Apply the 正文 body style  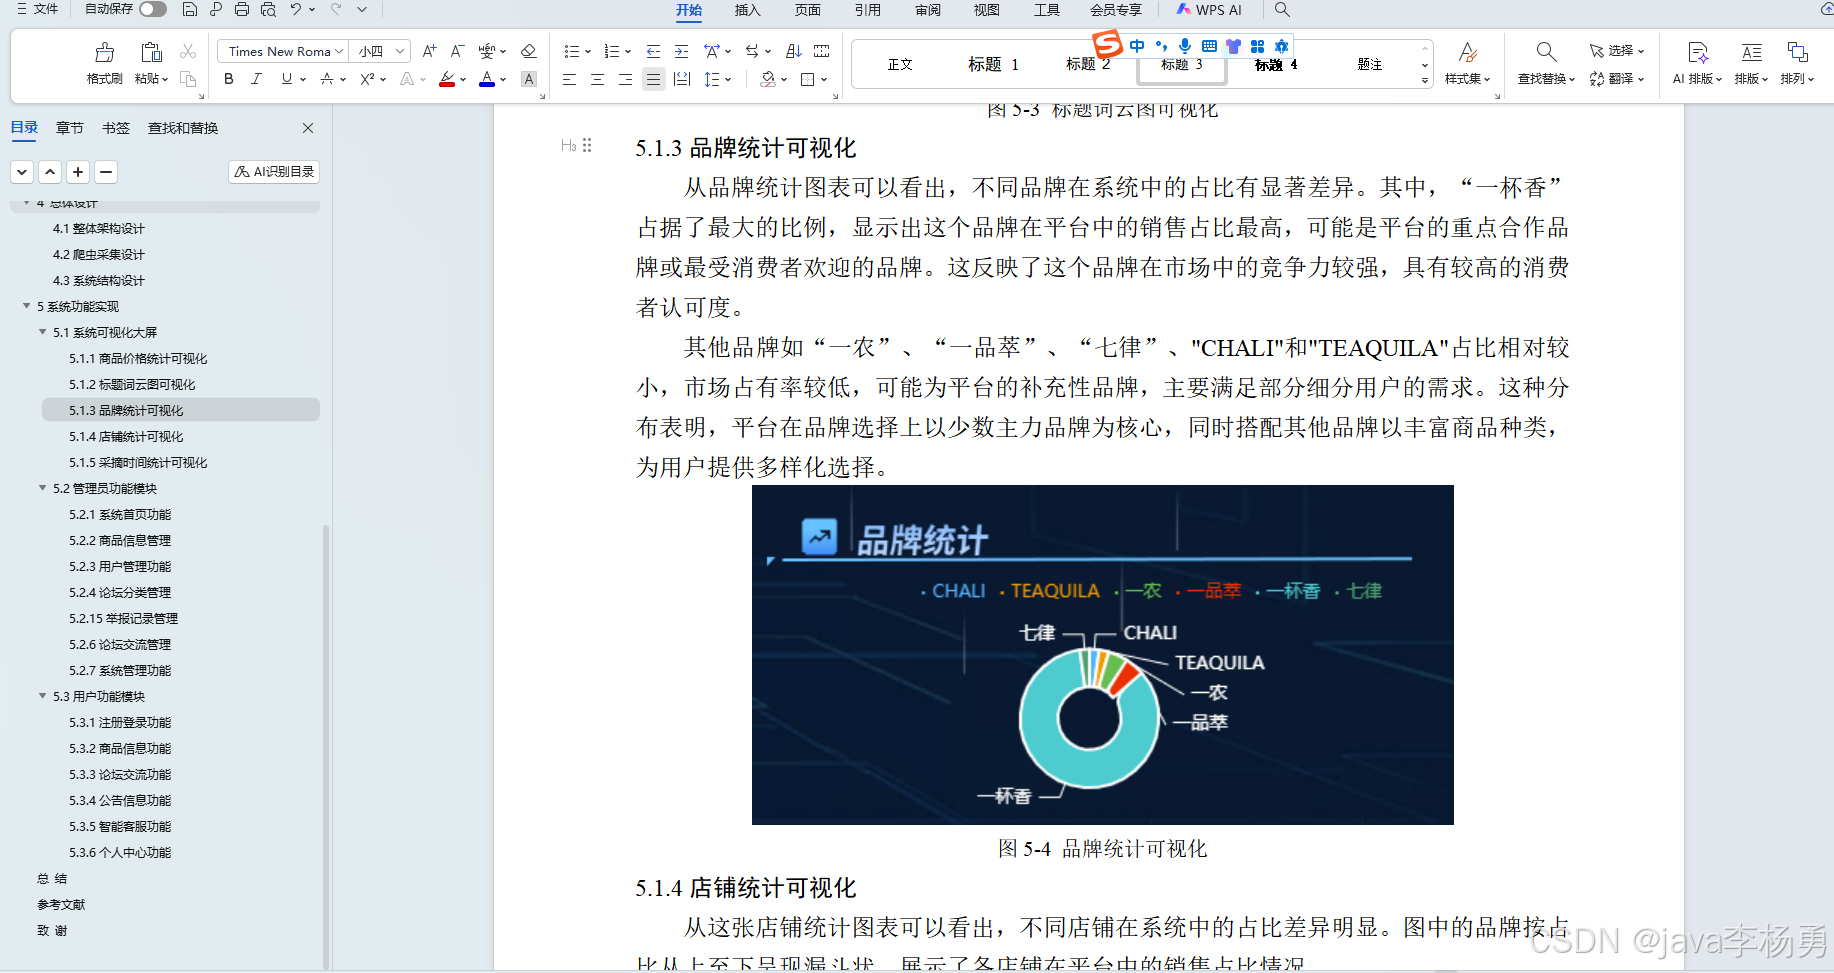[x=900, y=64]
